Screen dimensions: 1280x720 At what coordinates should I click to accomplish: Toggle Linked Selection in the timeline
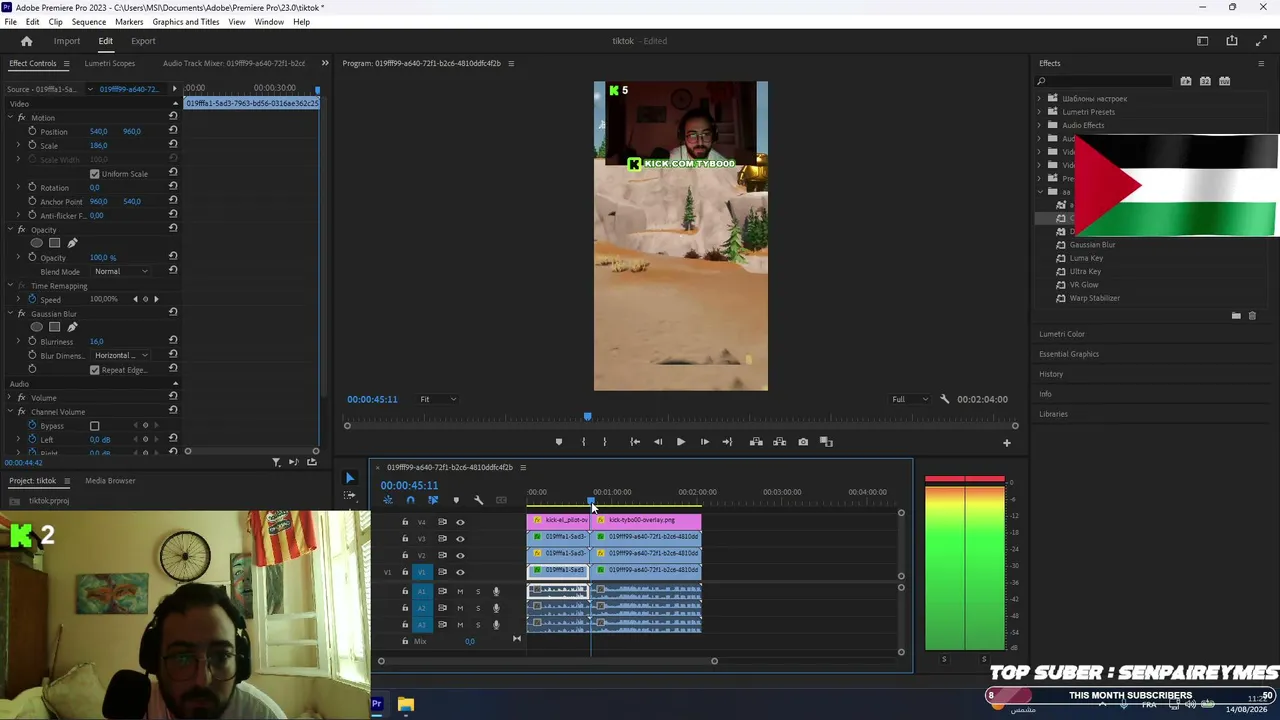click(x=433, y=500)
